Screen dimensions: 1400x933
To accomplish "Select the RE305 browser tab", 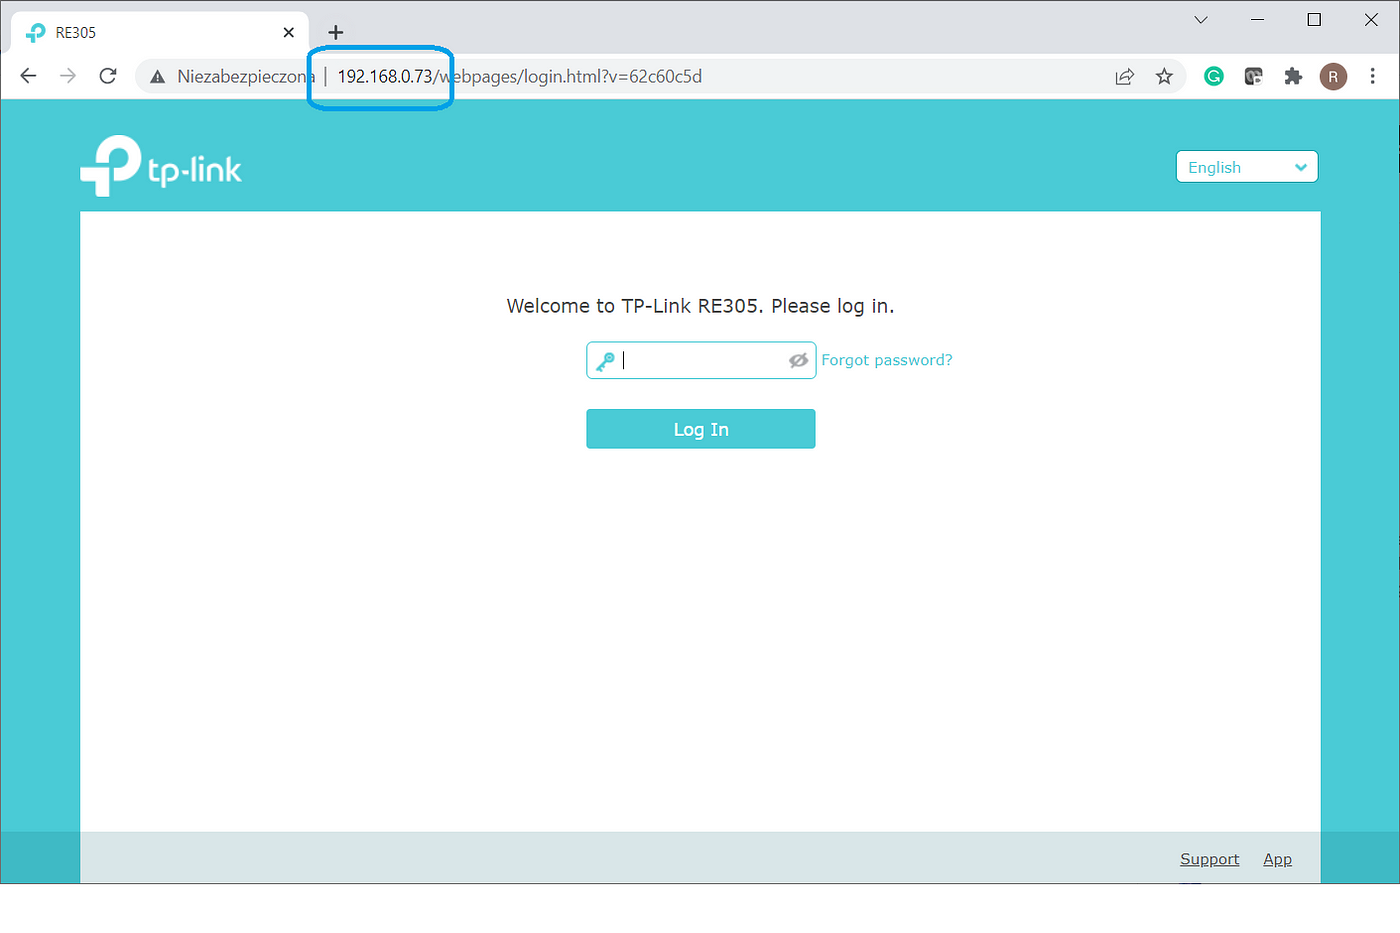I will pos(160,32).
